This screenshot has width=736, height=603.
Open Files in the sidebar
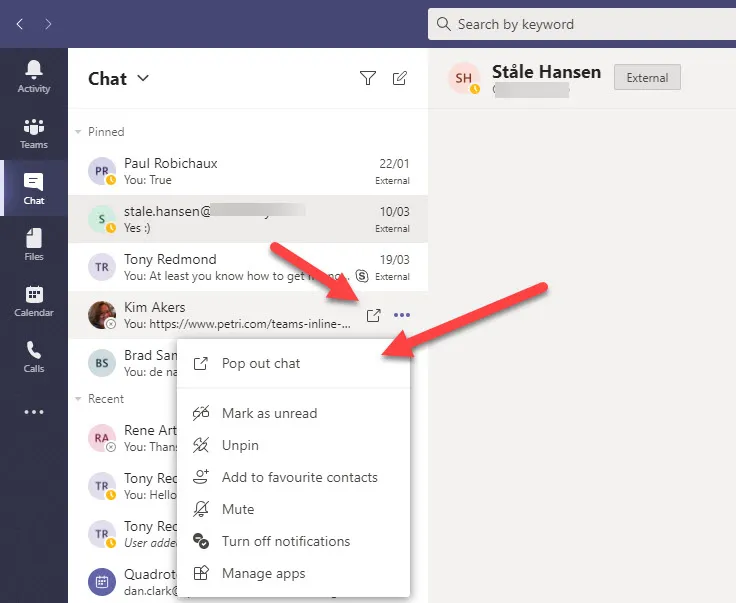[34, 244]
